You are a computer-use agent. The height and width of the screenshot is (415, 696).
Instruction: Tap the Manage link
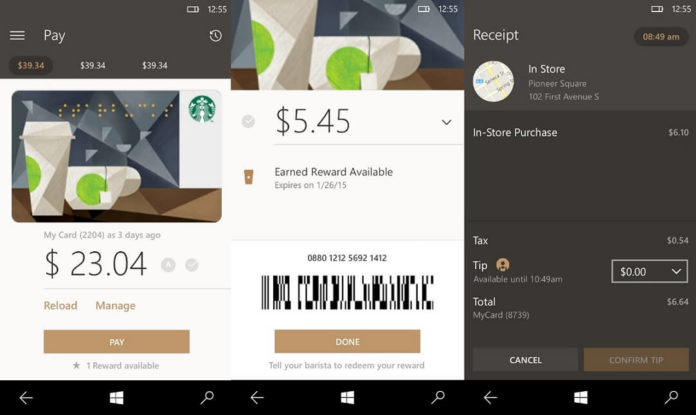coord(115,305)
